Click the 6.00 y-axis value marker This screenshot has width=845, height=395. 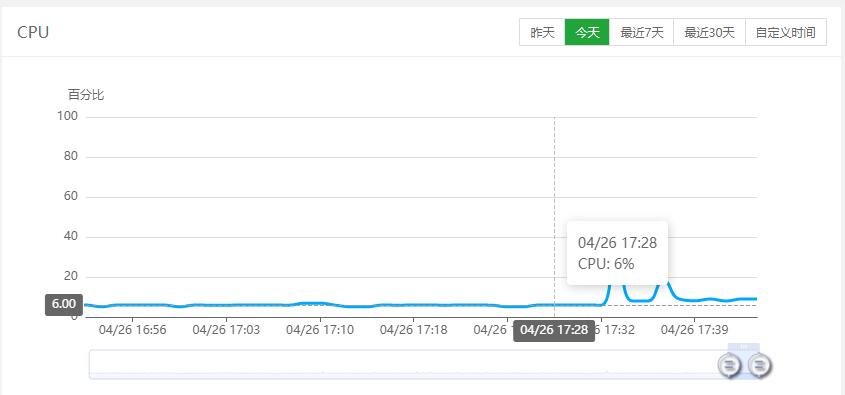coord(64,304)
